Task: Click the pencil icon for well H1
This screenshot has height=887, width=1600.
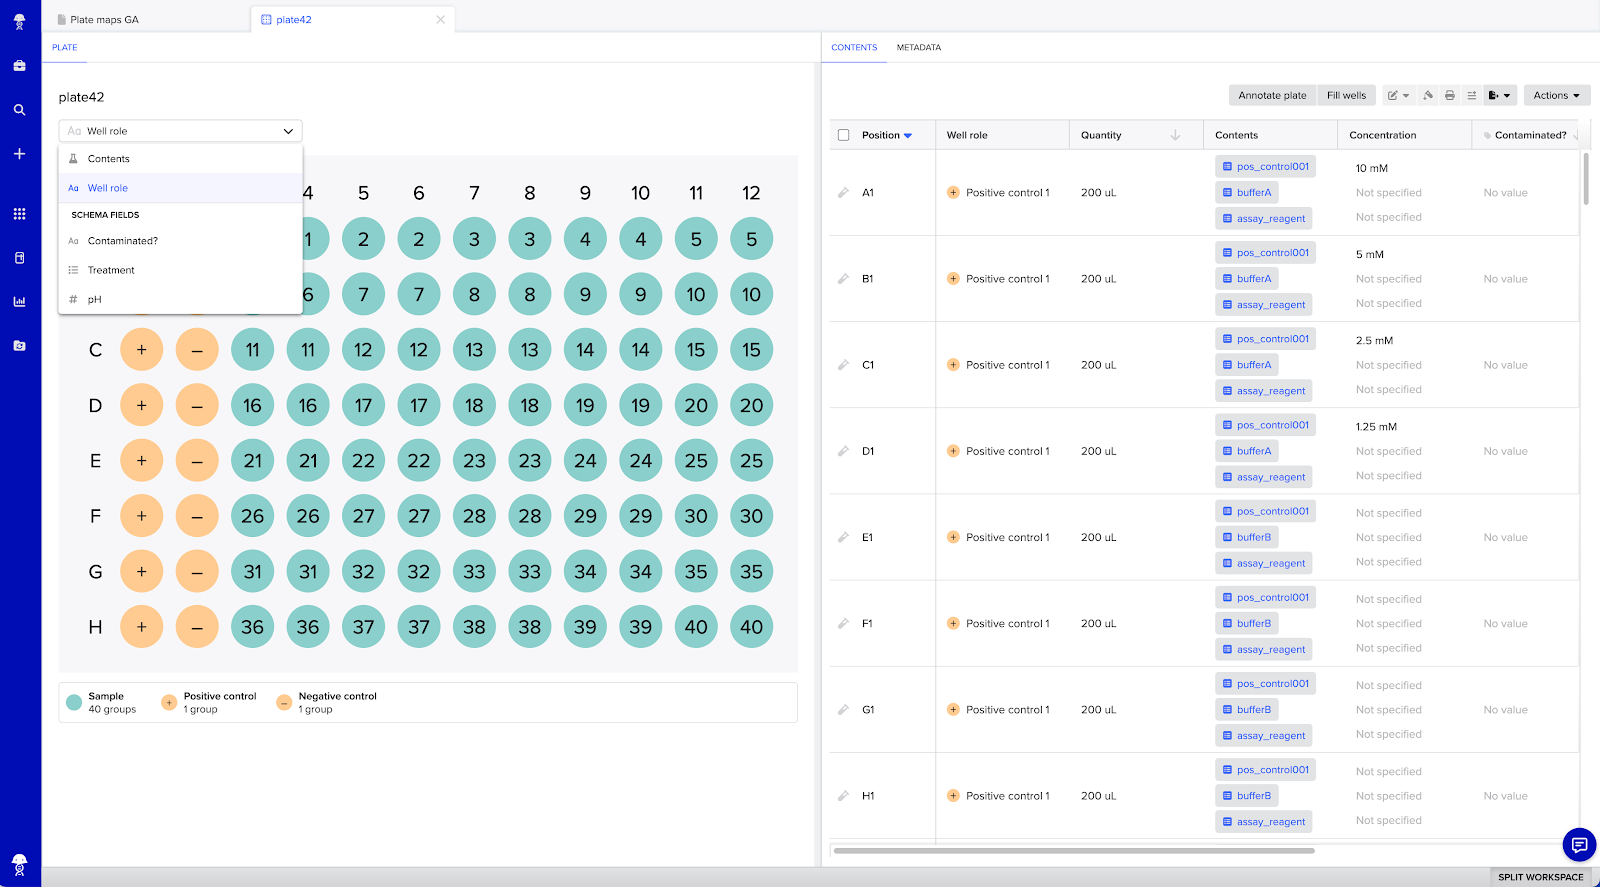Action: 843,796
